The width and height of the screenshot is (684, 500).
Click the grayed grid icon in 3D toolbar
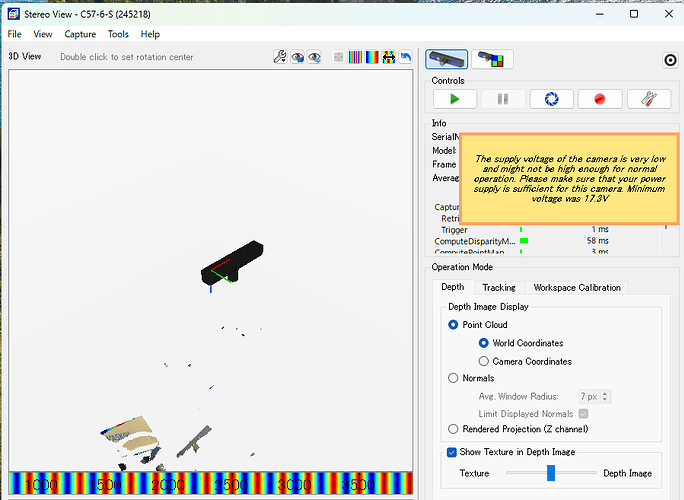338,57
